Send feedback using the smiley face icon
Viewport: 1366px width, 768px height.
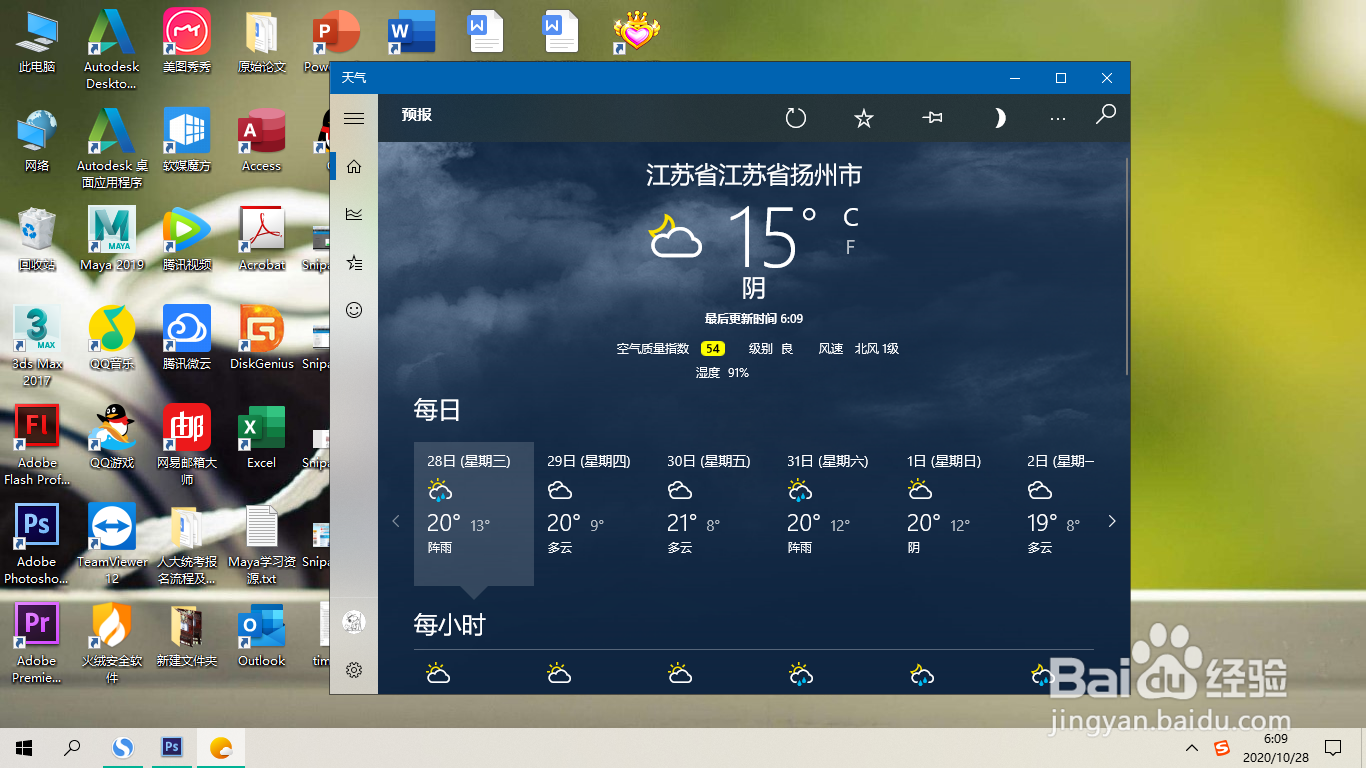click(x=353, y=310)
